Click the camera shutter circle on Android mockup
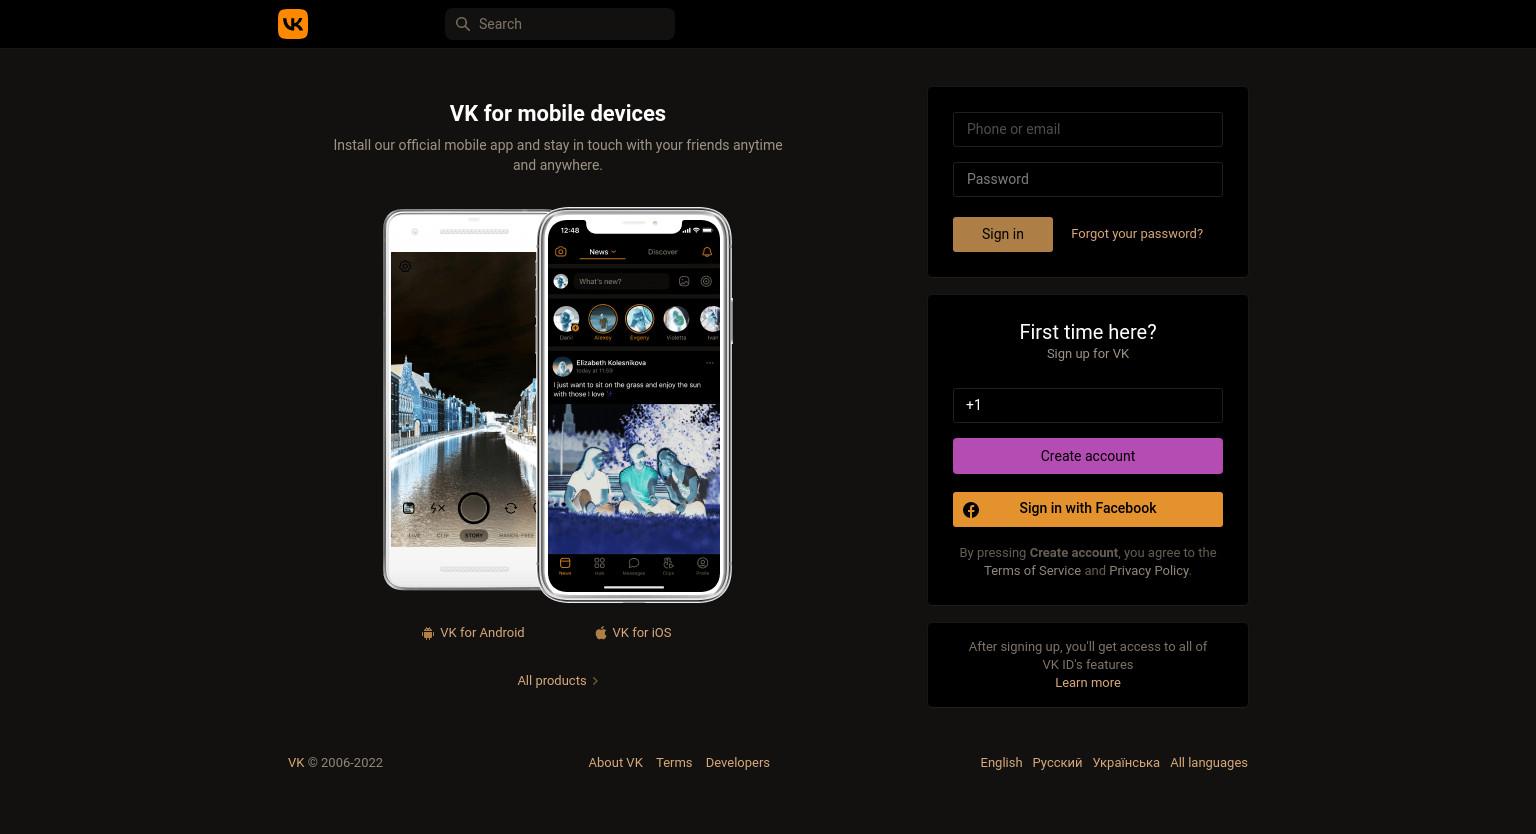This screenshot has width=1536, height=834. 474,508
